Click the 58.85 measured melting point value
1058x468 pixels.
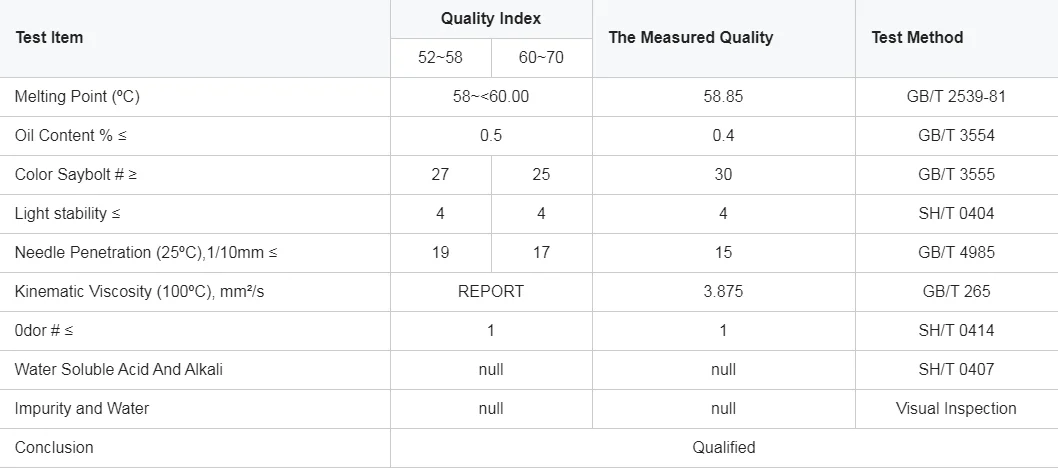[x=723, y=97]
